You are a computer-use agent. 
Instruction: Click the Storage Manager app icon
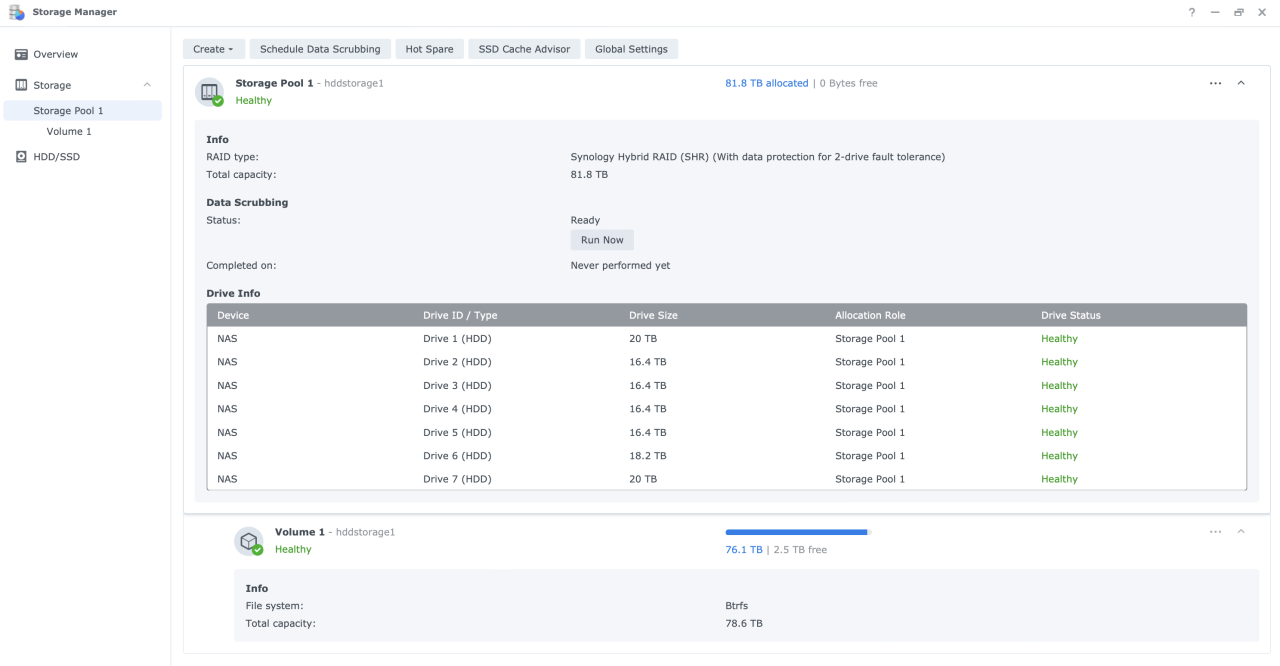[16, 12]
